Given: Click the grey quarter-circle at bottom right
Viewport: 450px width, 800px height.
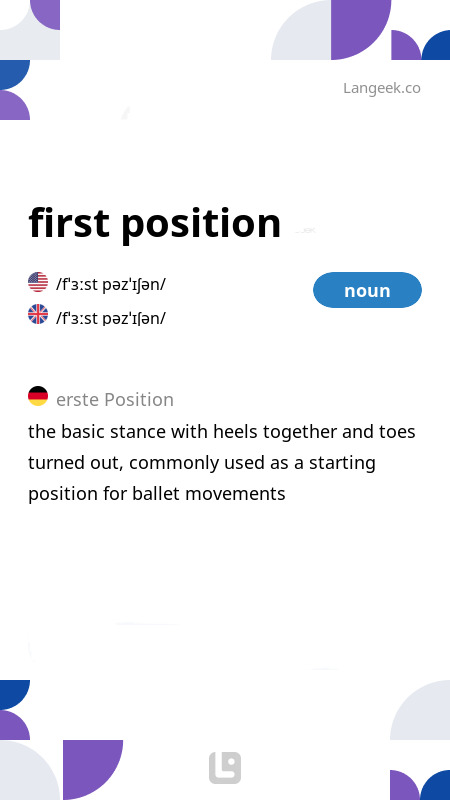Looking at the screenshot, I should click(x=420, y=710).
